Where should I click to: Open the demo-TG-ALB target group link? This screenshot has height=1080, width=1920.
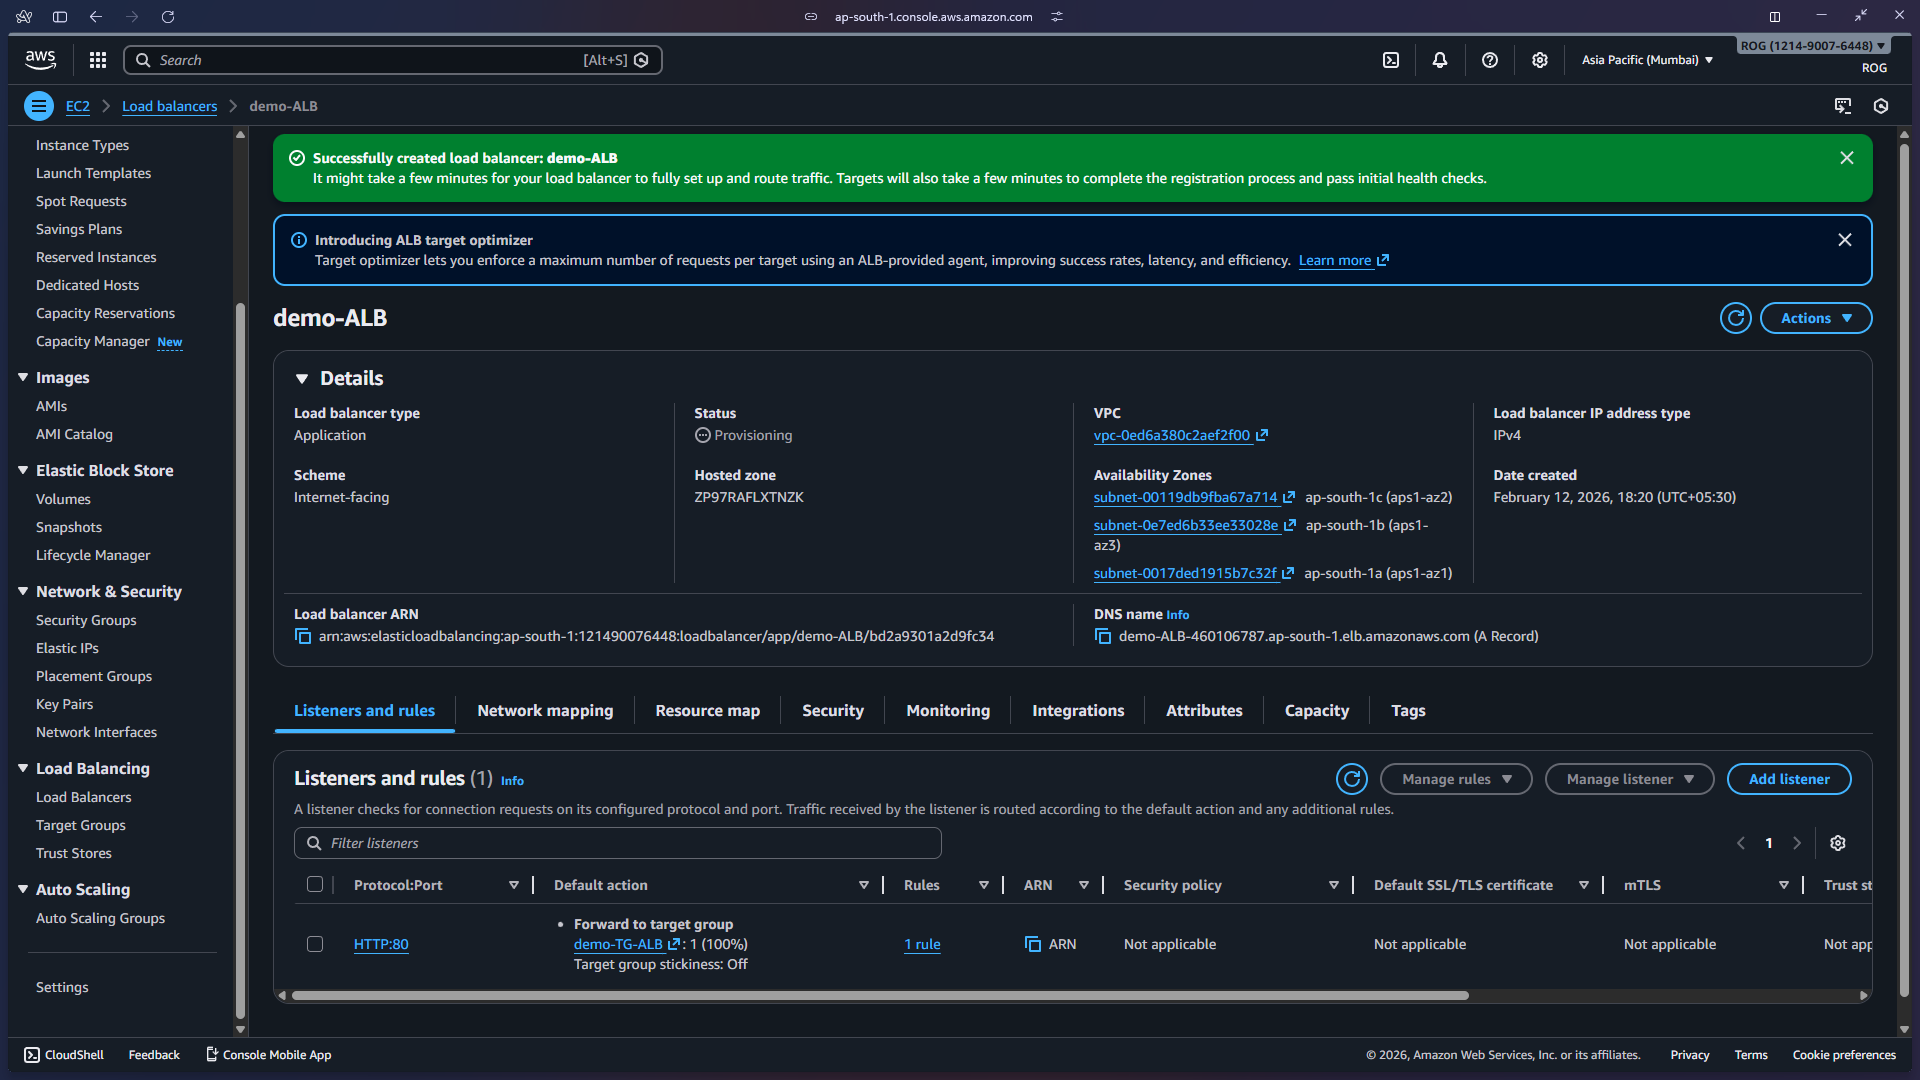tap(618, 944)
